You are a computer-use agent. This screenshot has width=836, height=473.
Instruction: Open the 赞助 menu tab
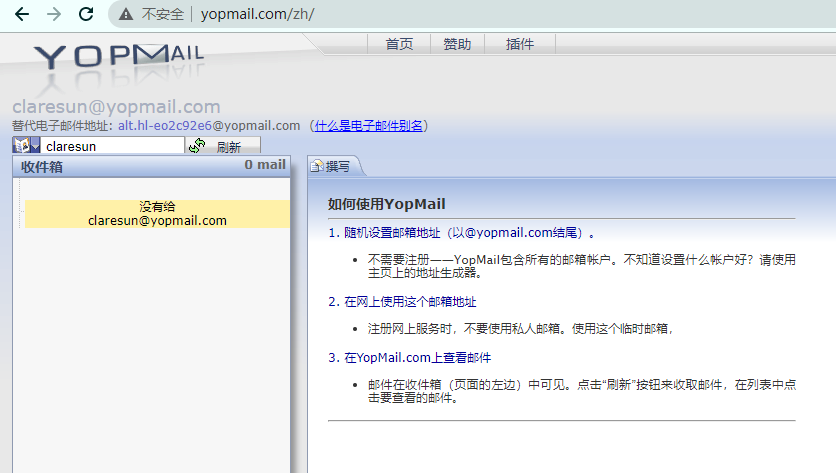457,44
